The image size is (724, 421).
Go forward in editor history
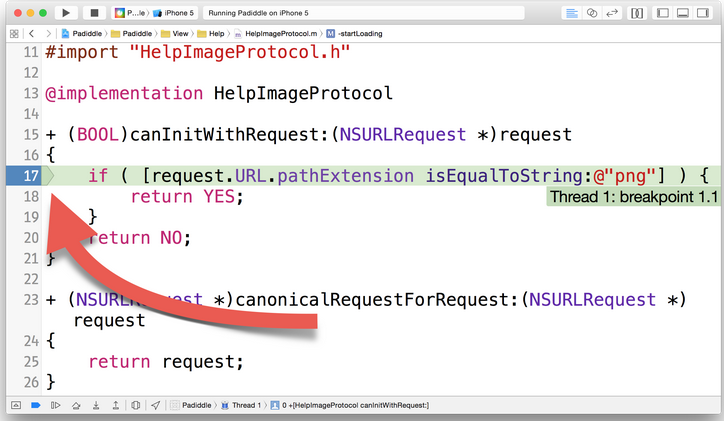coord(48,34)
